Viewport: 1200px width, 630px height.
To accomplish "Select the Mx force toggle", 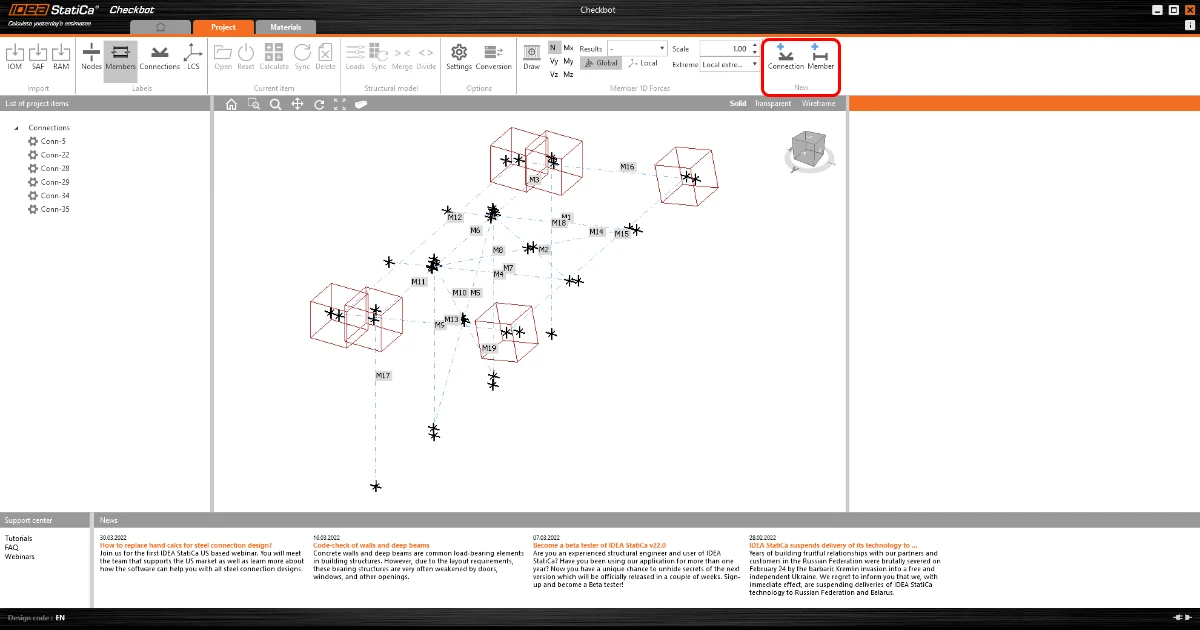I will click(x=568, y=48).
